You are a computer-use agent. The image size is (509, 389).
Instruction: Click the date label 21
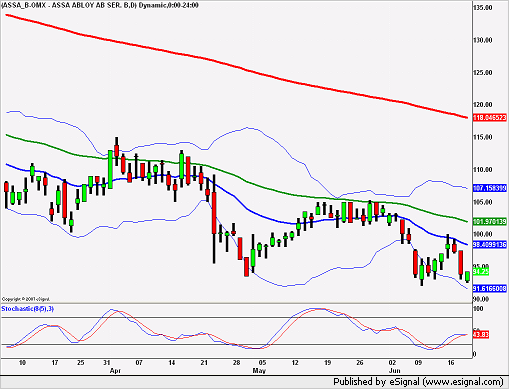click(204, 363)
